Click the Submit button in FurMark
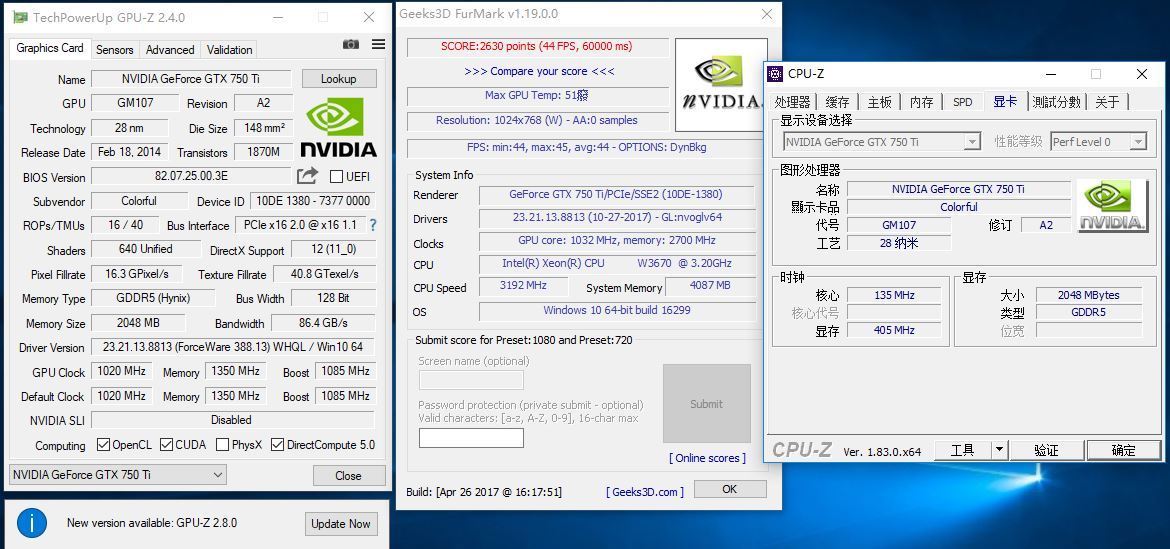The width and height of the screenshot is (1170, 549). pyautogui.click(x=706, y=404)
